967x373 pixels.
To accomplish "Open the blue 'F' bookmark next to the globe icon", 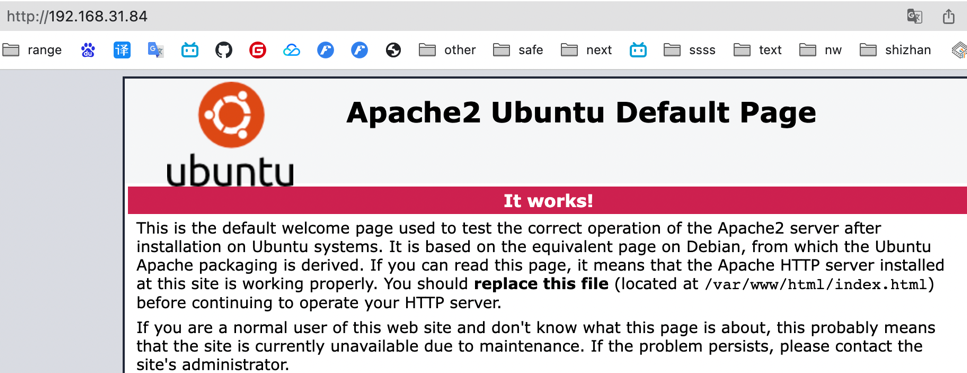I will [x=360, y=50].
